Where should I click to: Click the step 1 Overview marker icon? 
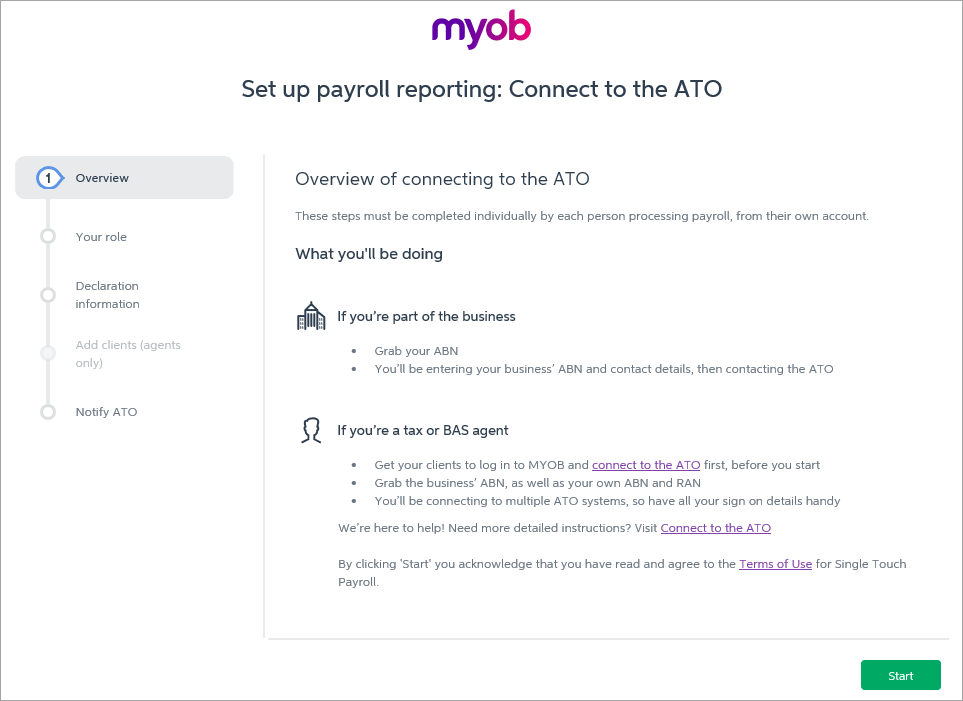click(50, 178)
